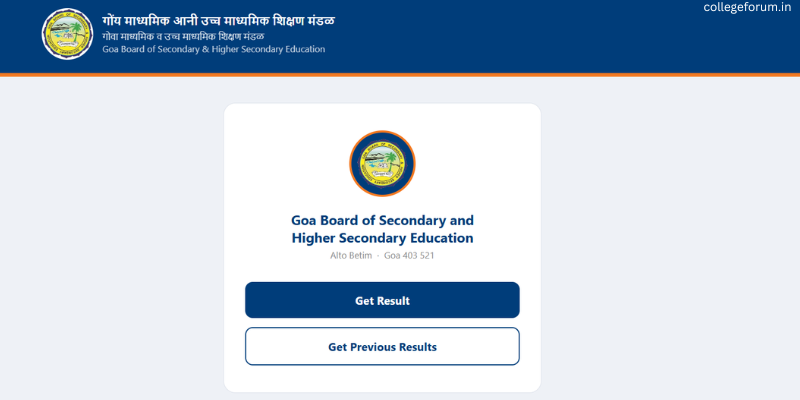Click the circular board emblem in the card

click(x=382, y=165)
